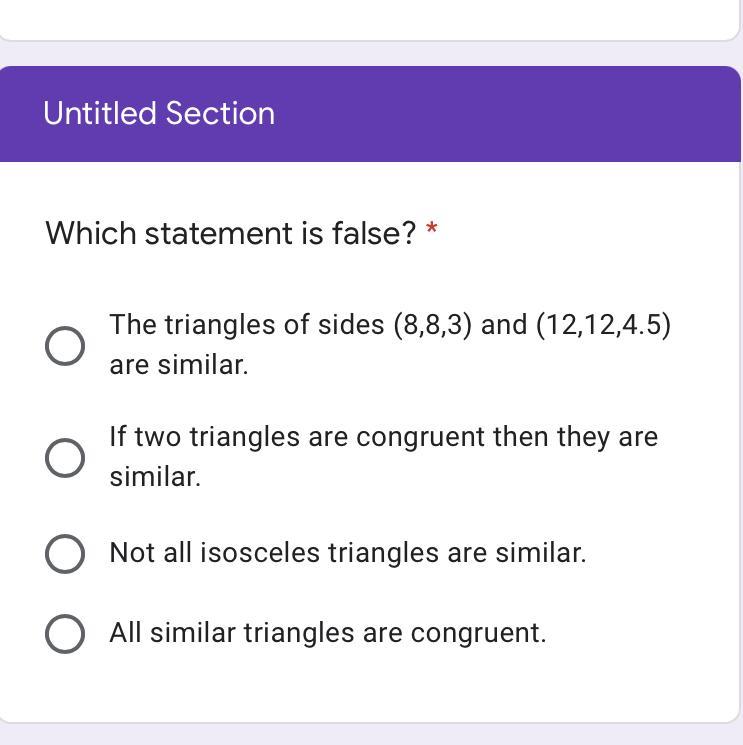743x745 pixels.
Task: Click the label 'All similar triangles are congruent.'
Action: pos(327,633)
